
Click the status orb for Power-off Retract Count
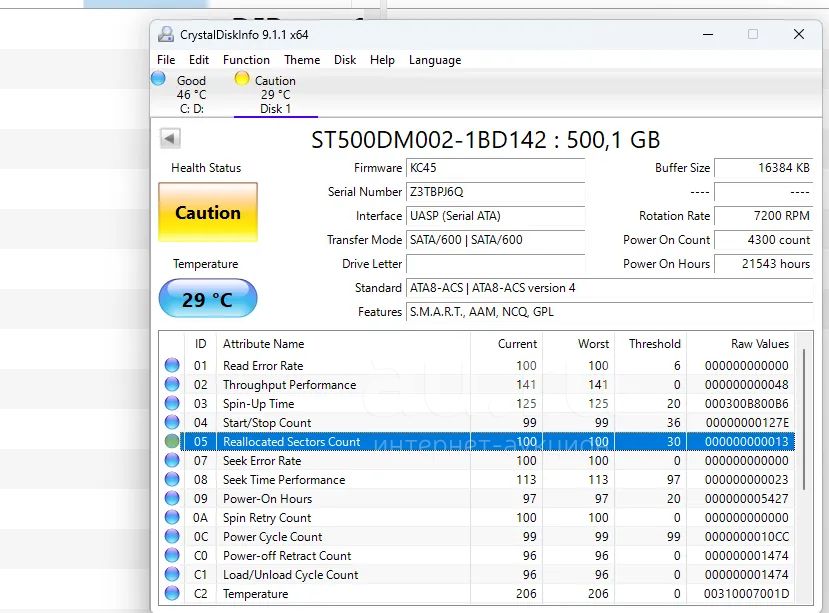pos(172,555)
